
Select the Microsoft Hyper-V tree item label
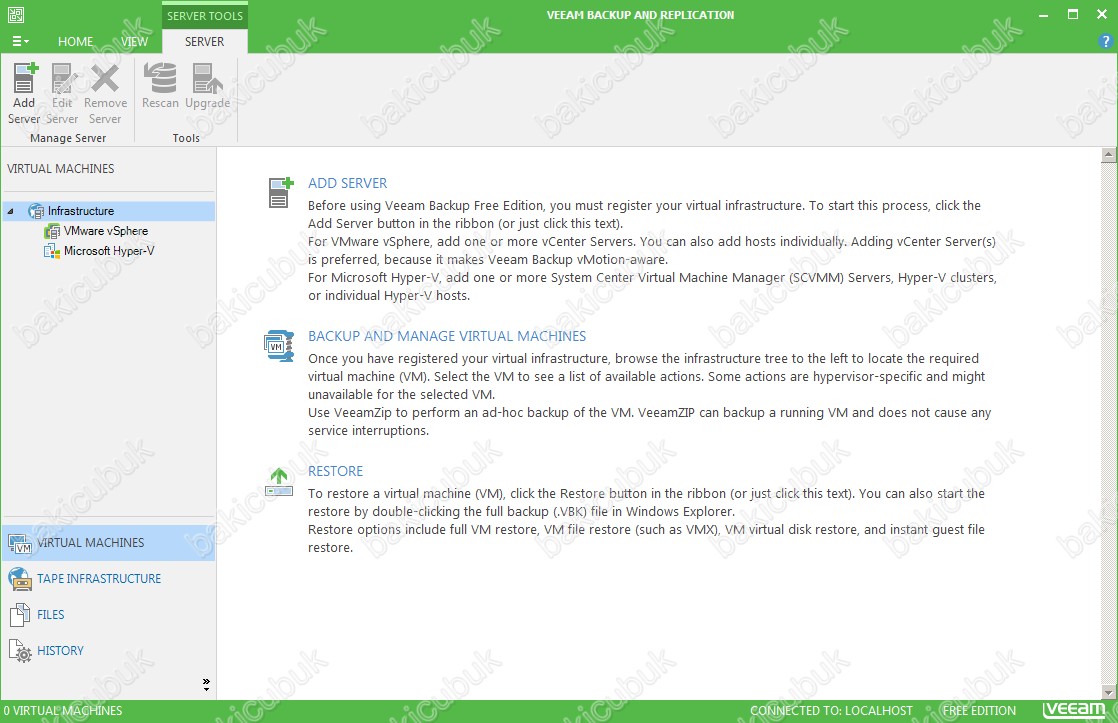coord(109,251)
